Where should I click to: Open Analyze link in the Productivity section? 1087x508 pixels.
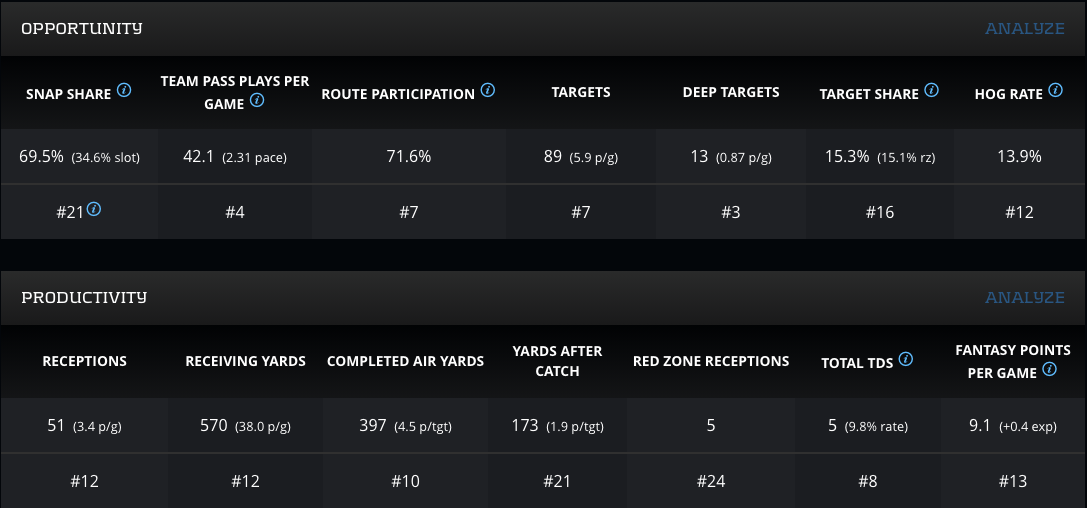[x=1024, y=297]
